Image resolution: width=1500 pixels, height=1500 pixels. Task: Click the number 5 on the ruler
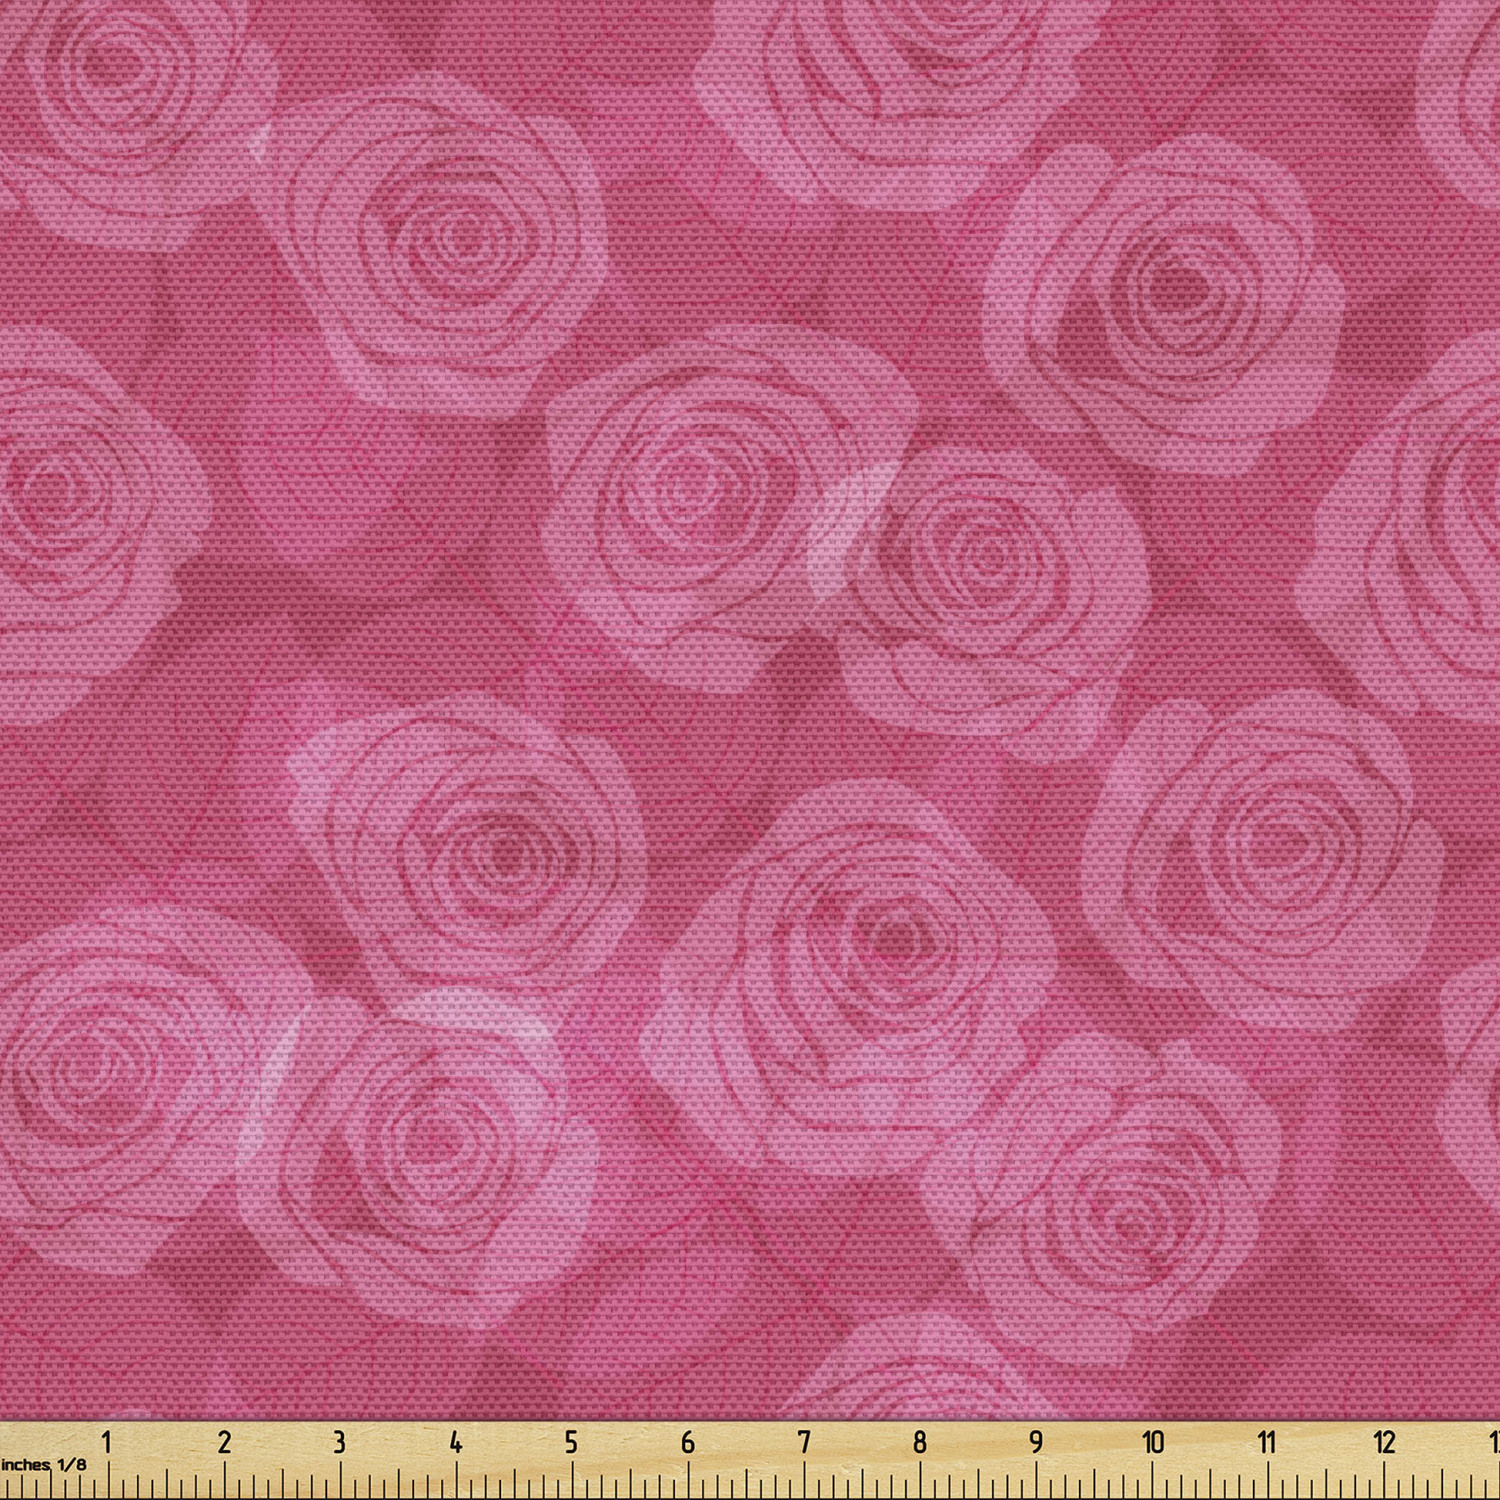[x=571, y=1442]
